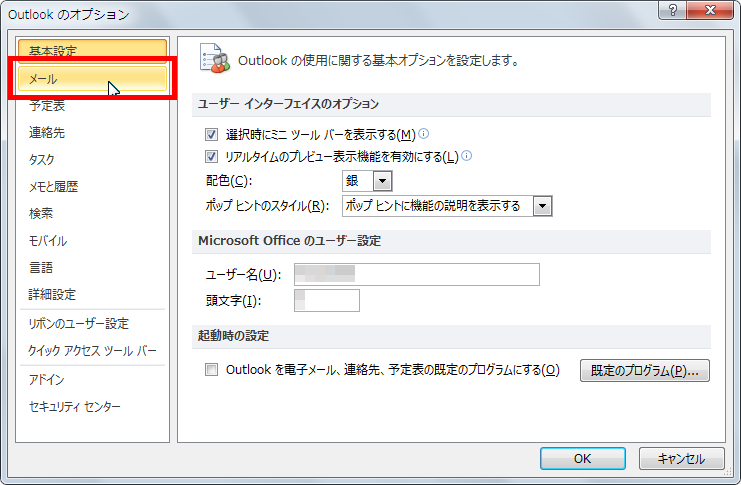Image resolution: width=741 pixels, height=485 pixels.
Task: Confirm with the OK button
Action: point(583,459)
